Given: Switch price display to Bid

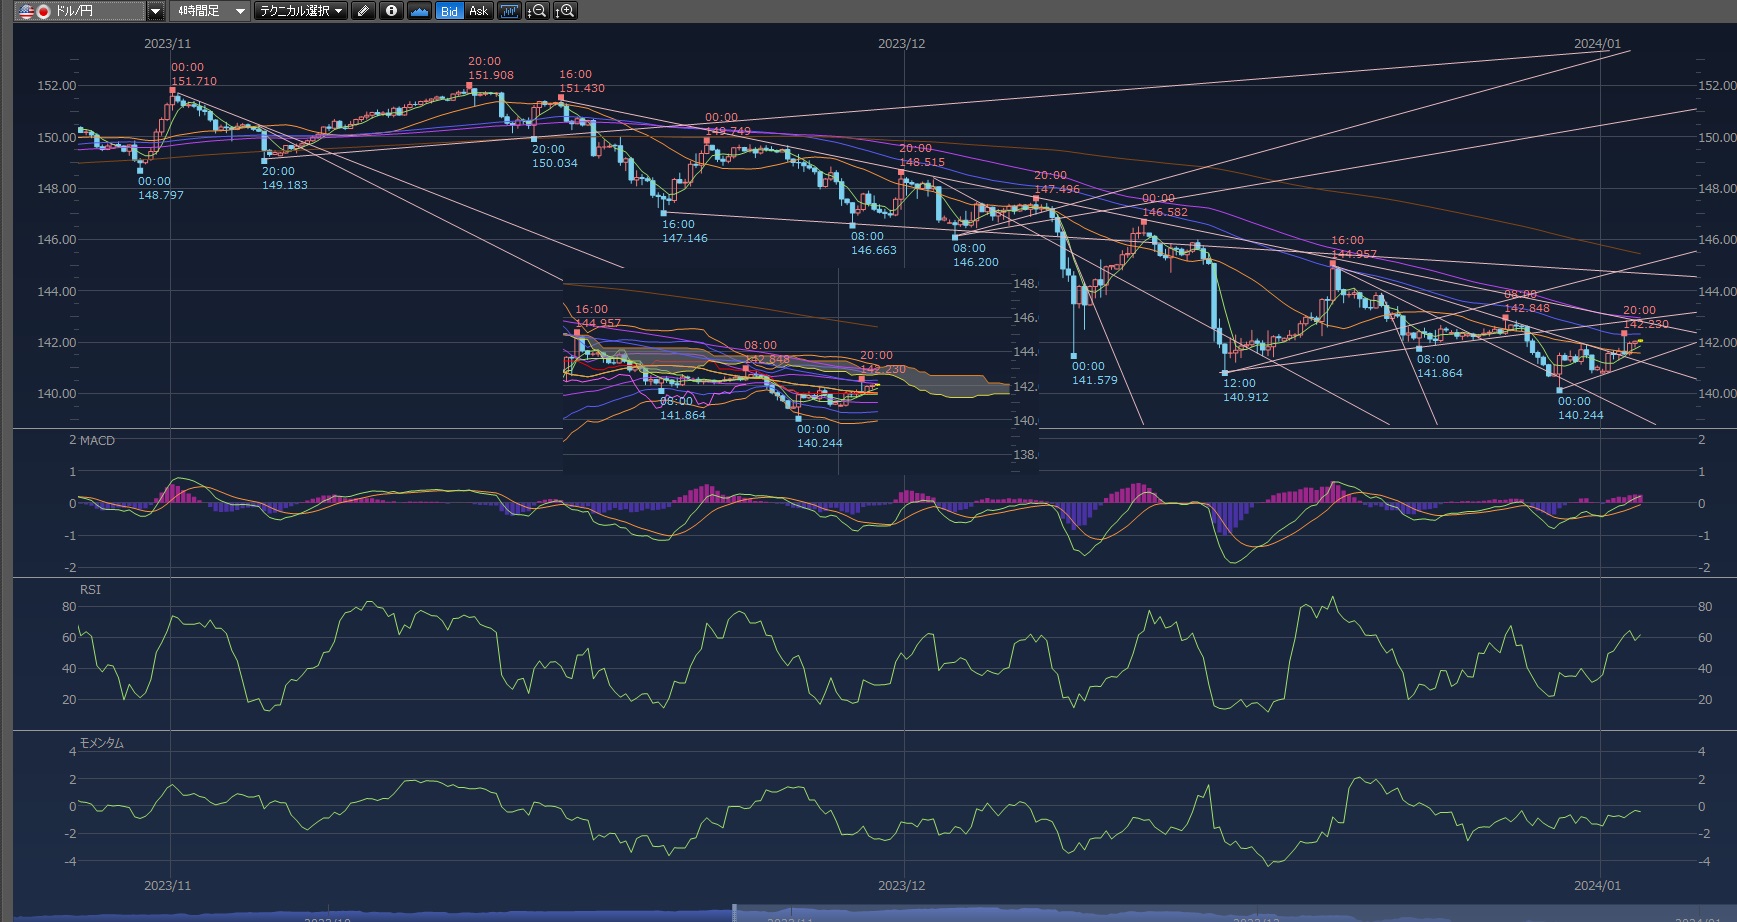Looking at the screenshot, I should (x=449, y=11).
